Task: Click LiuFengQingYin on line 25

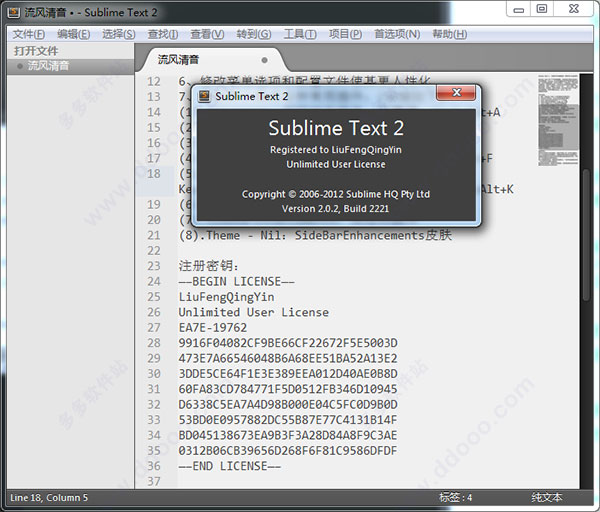Action: [226, 297]
